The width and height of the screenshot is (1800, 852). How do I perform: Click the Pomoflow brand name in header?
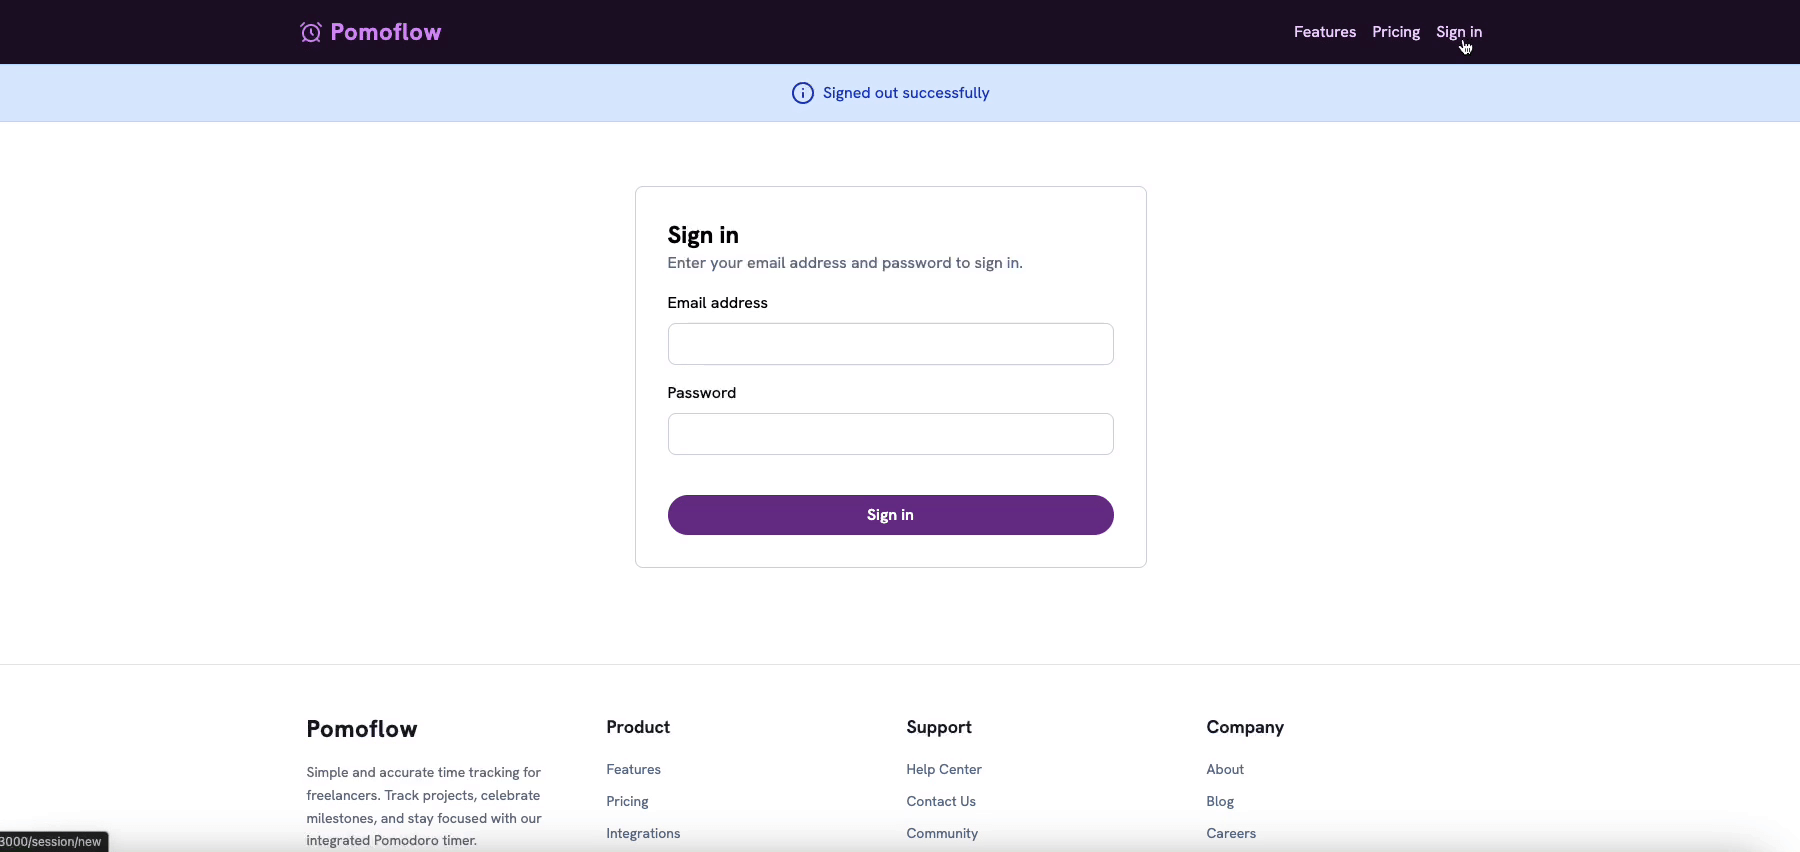pos(385,32)
